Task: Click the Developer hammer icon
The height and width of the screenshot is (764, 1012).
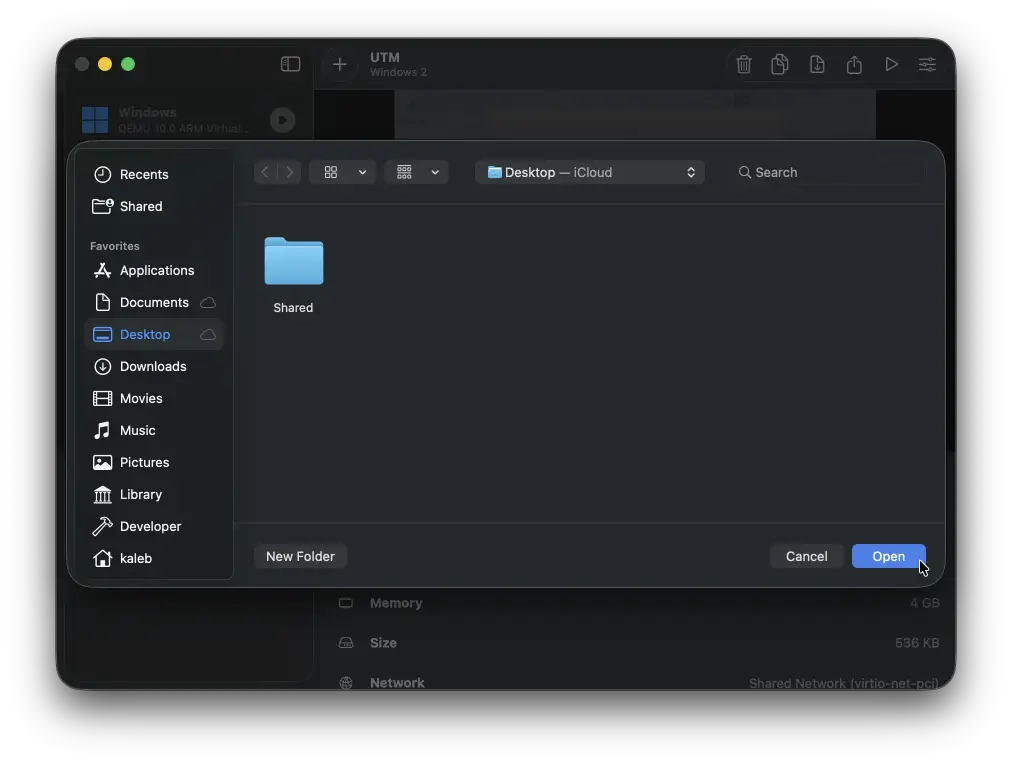Action: tap(102, 527)
